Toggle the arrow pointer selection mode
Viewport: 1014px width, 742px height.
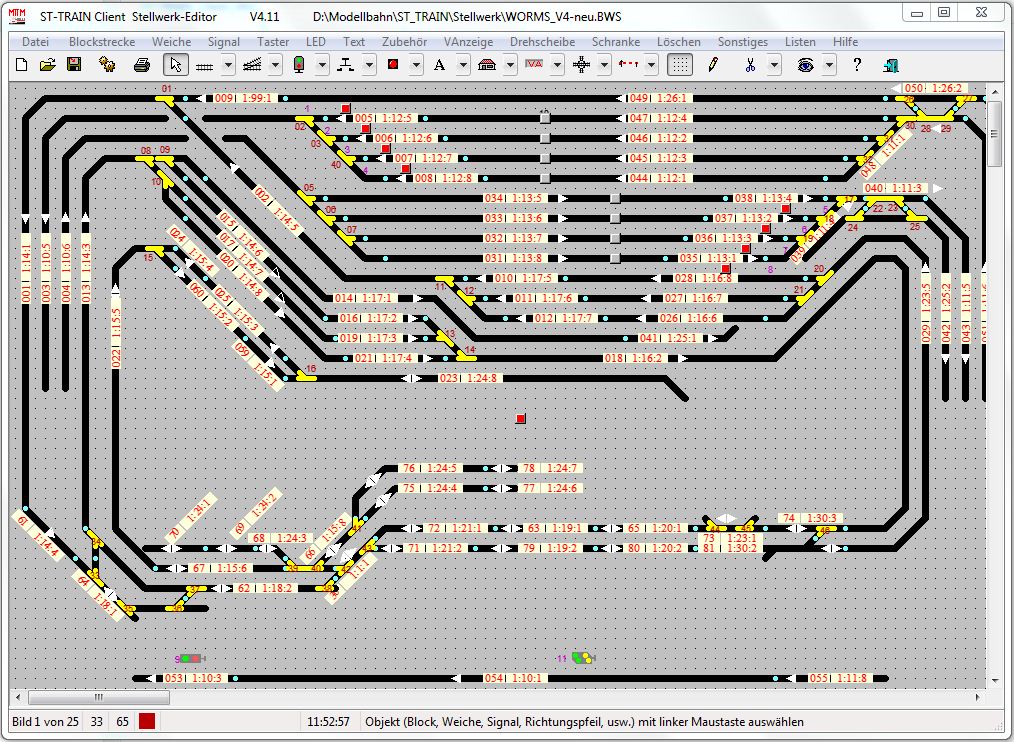175,65
